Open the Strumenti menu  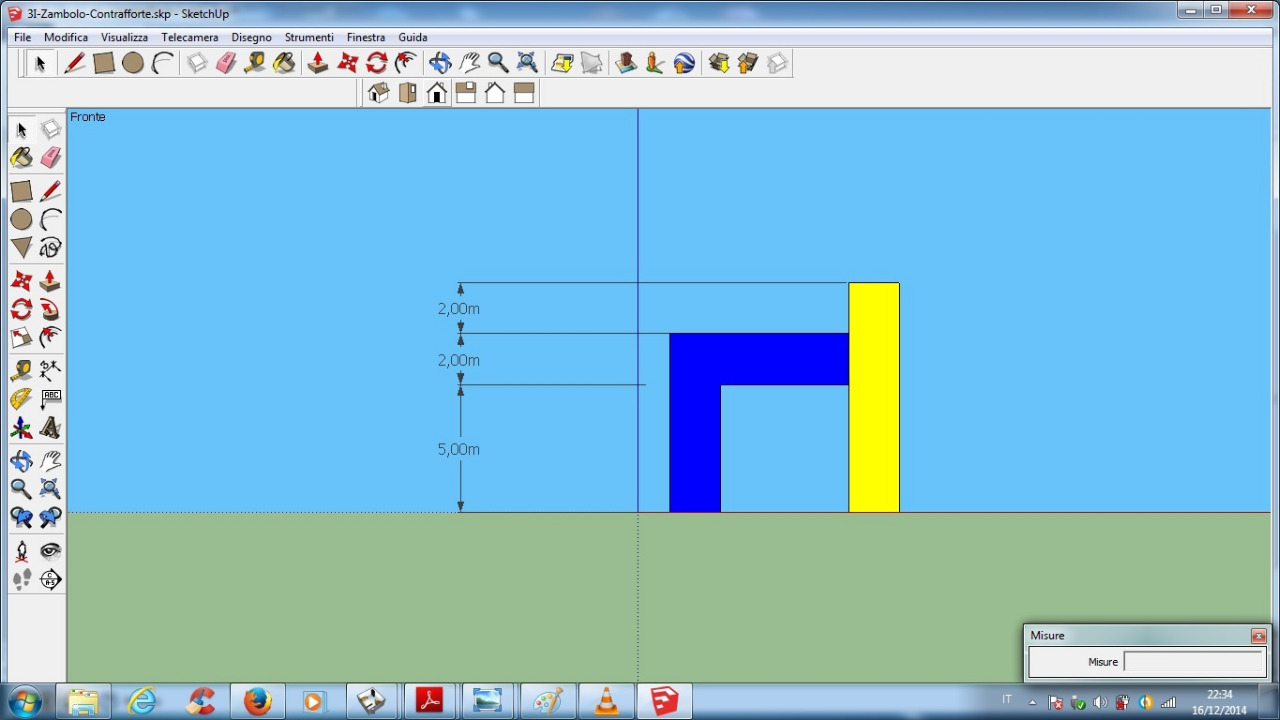[309, 37]
